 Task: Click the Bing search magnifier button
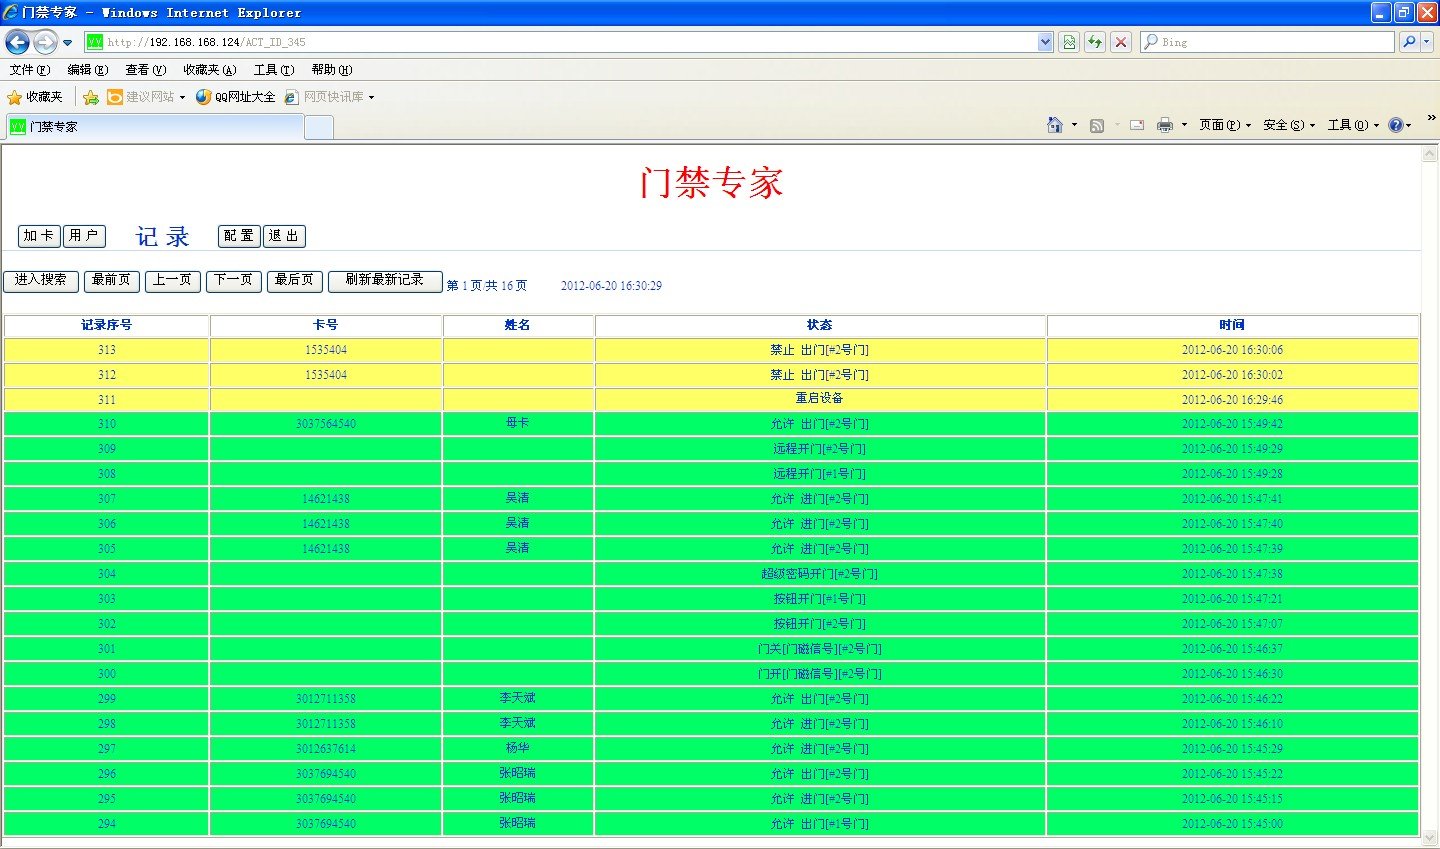click(1409, 42)
